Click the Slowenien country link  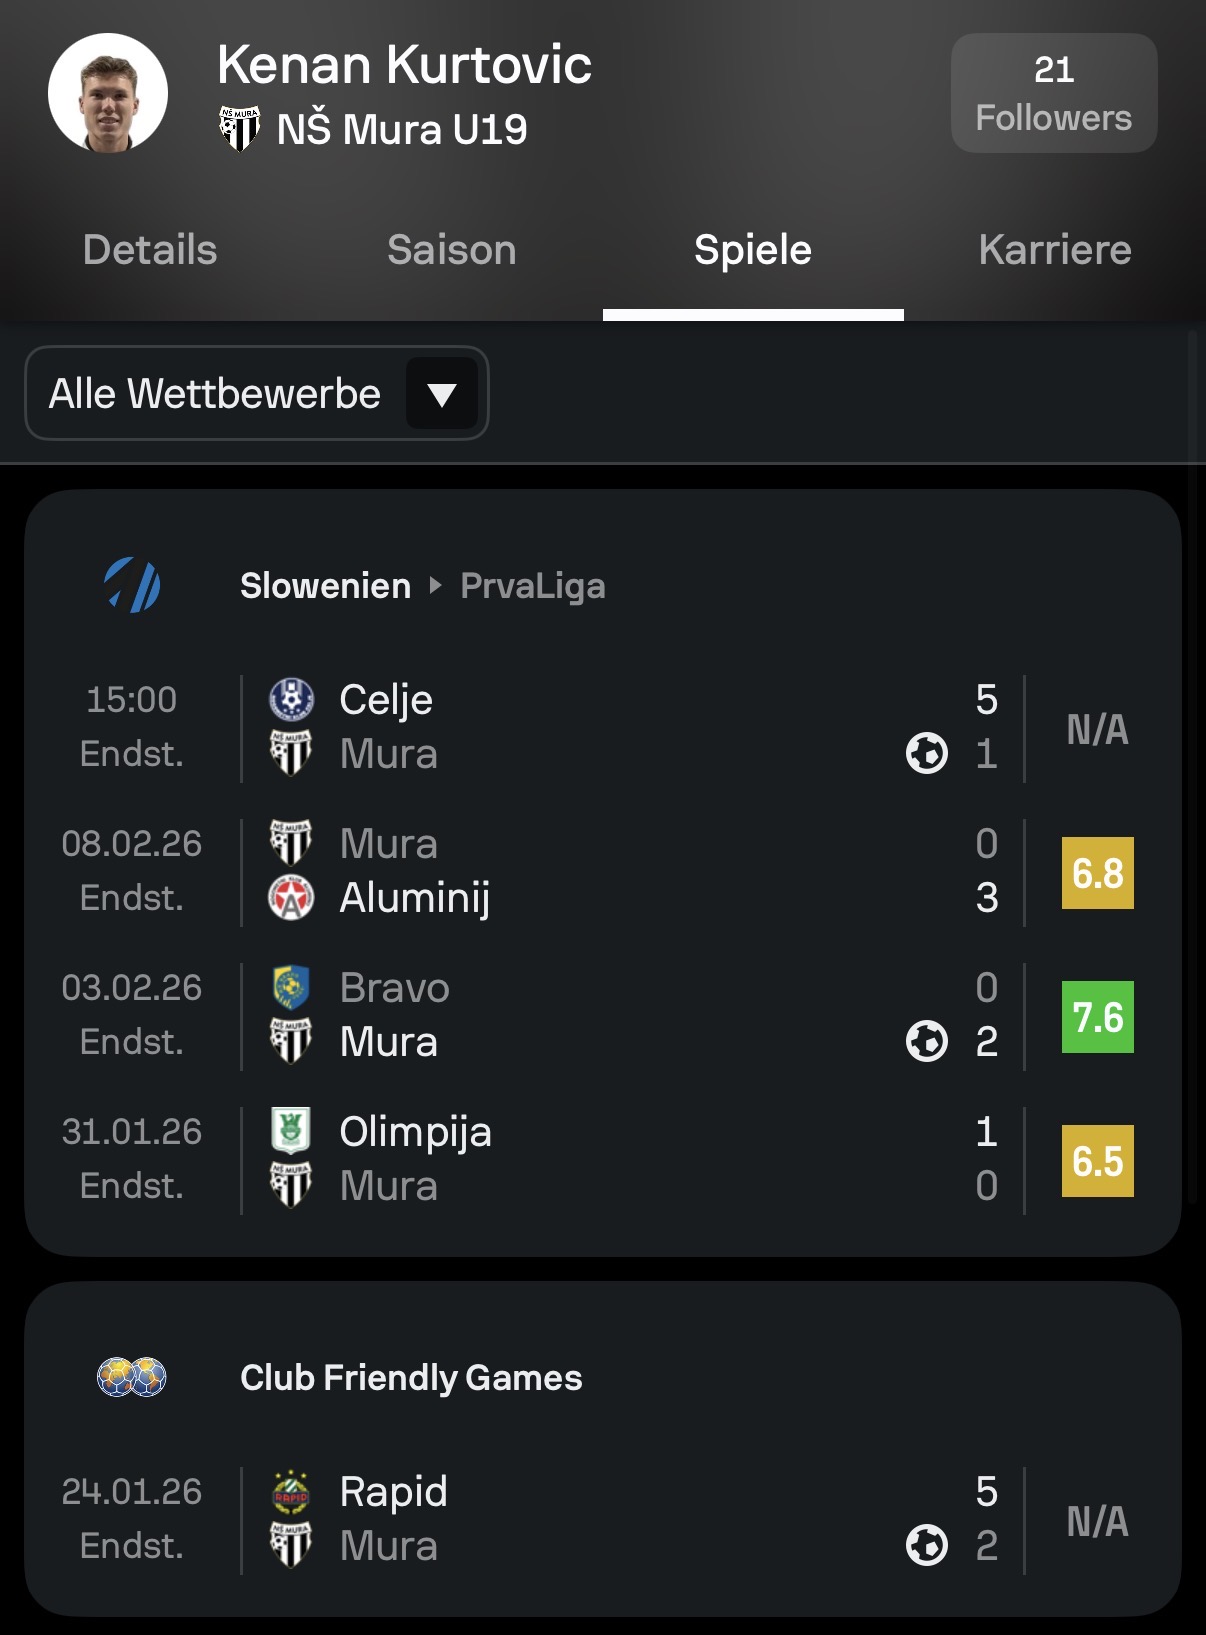(x=325, y=586)
